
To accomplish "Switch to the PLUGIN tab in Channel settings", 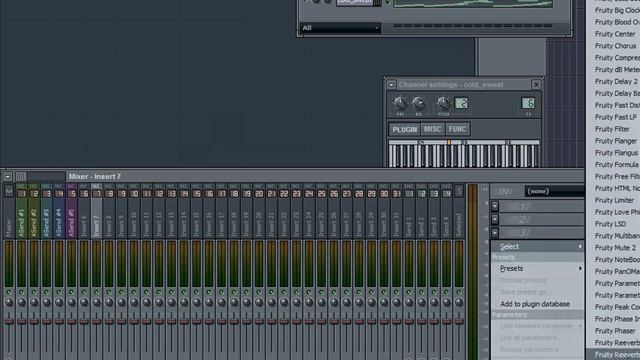I will click(404, 129).
